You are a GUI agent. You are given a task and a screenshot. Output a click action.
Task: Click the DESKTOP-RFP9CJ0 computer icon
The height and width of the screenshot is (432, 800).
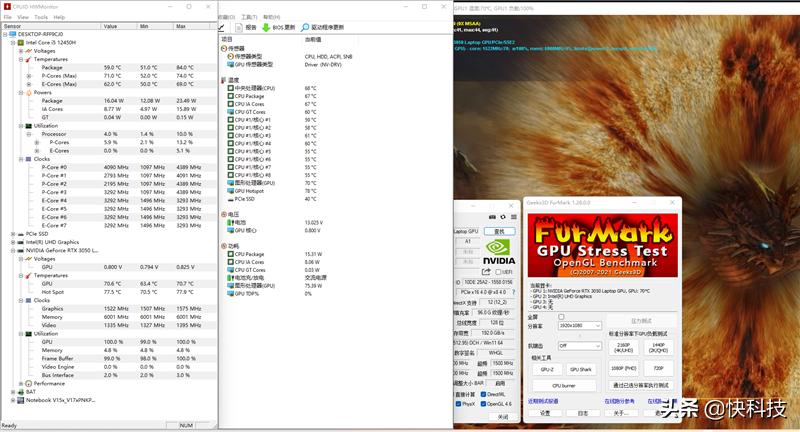coord(13,34)
